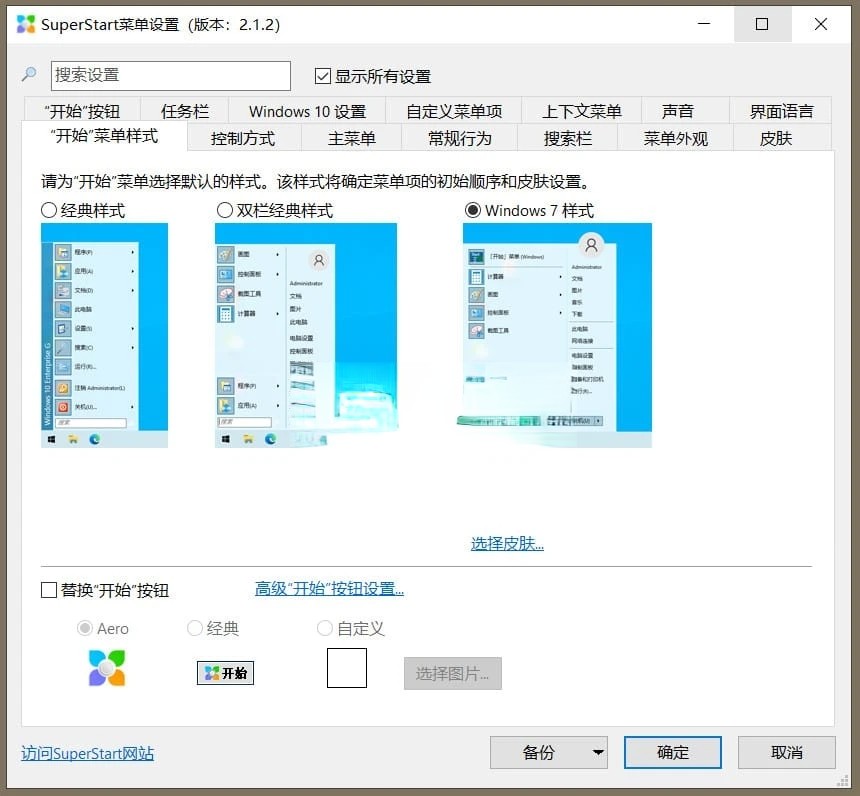
Task: Click the Windows 7 style preview thumbnail
Action: pos(557,335)
